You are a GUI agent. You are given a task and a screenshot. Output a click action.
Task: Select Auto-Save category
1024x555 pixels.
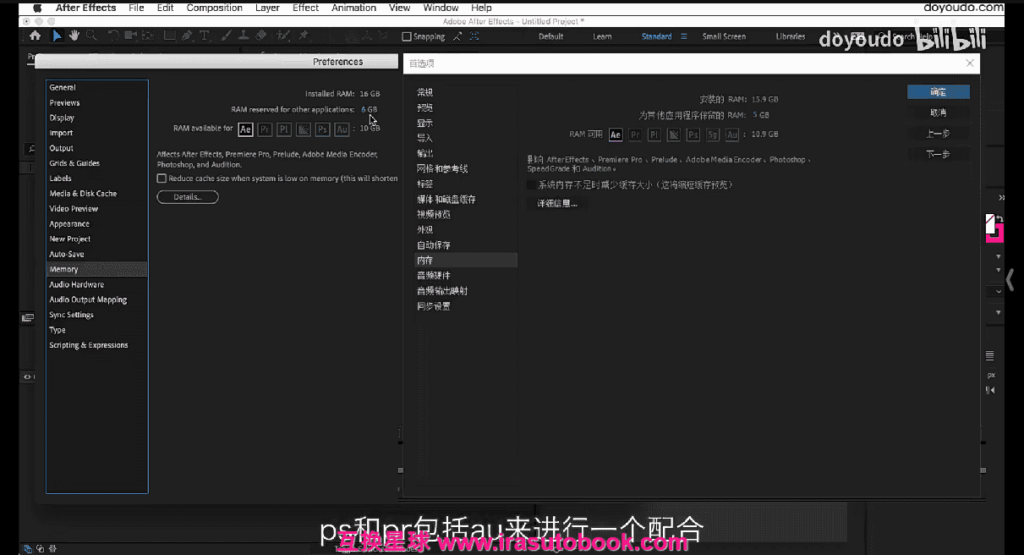(x=66, y=255)
